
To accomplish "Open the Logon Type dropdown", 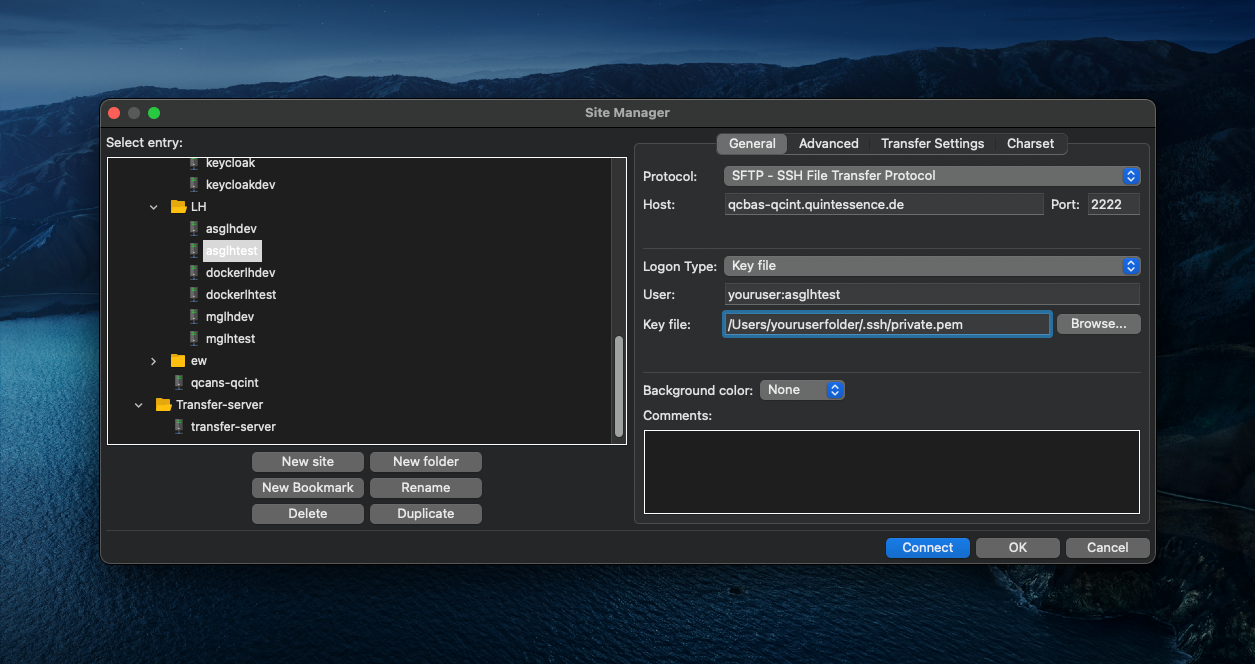I will 931,266.
